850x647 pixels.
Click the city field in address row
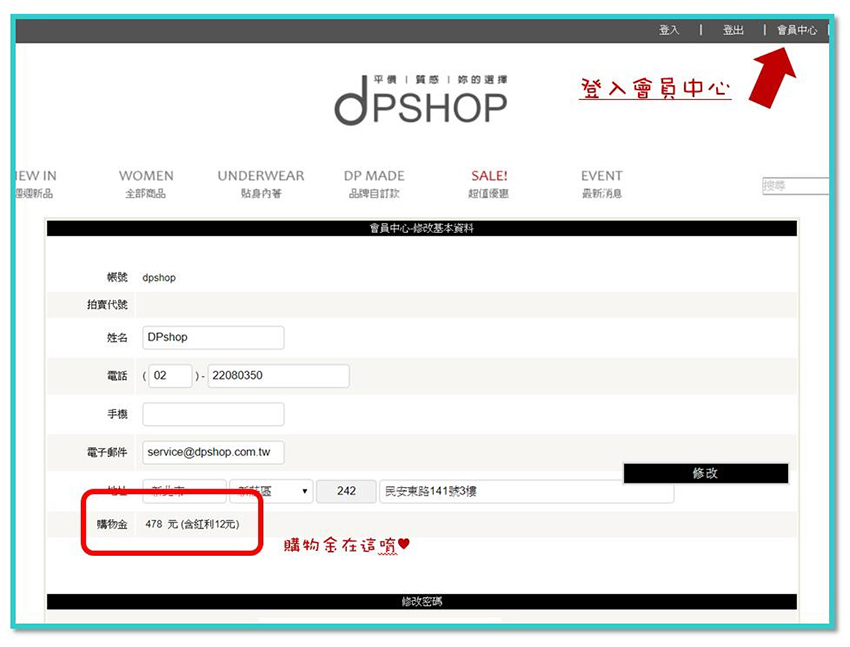[184, 491]
